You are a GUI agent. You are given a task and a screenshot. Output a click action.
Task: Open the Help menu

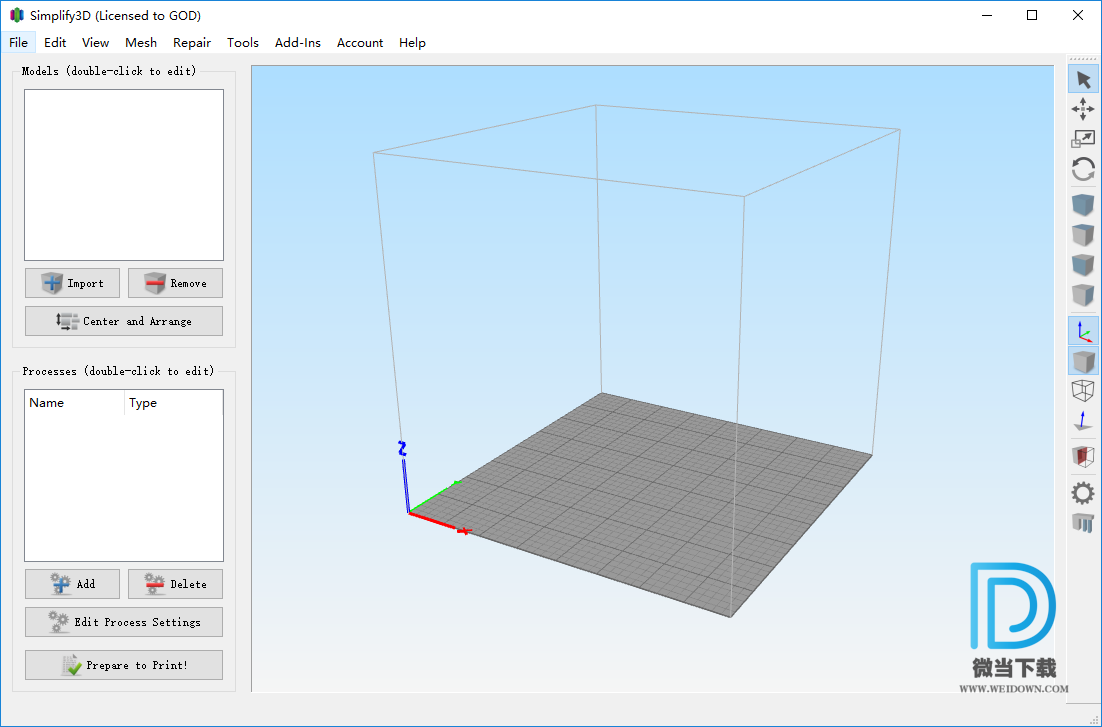(412, 43)
